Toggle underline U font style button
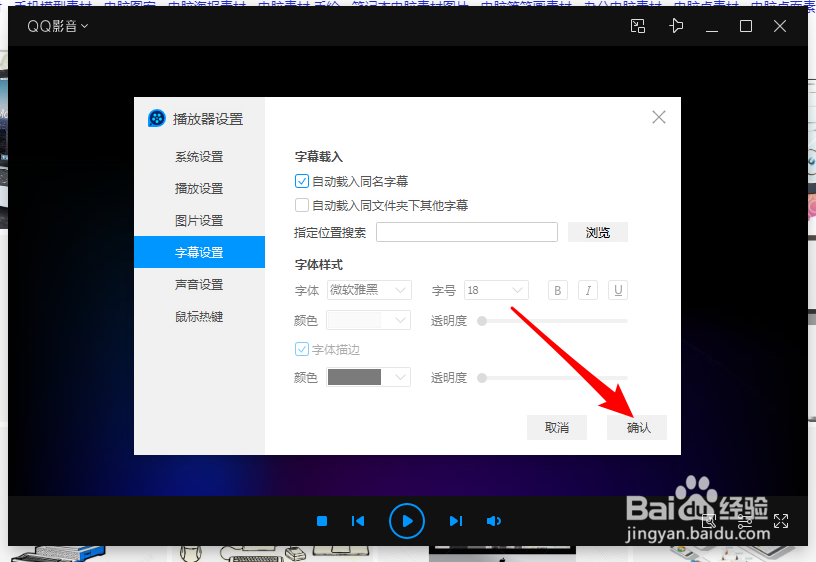 pyautogui.click(x=618, y=290)
